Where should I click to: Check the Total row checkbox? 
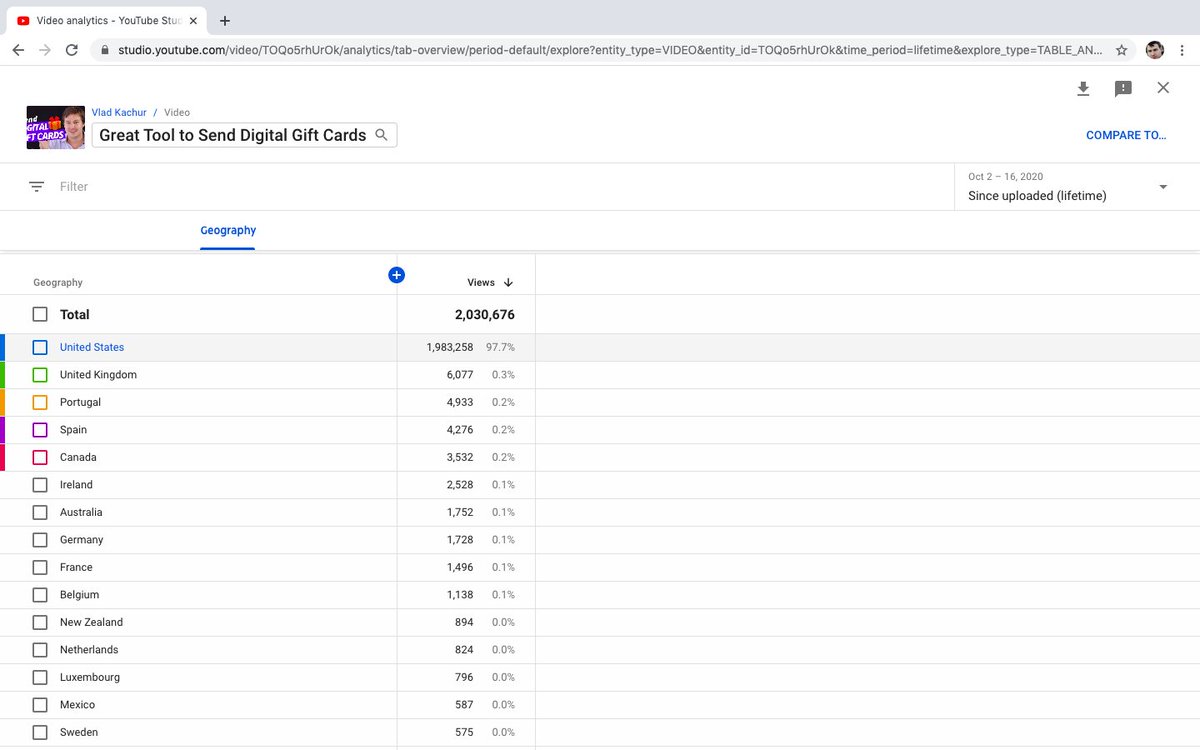coord(40,314)
